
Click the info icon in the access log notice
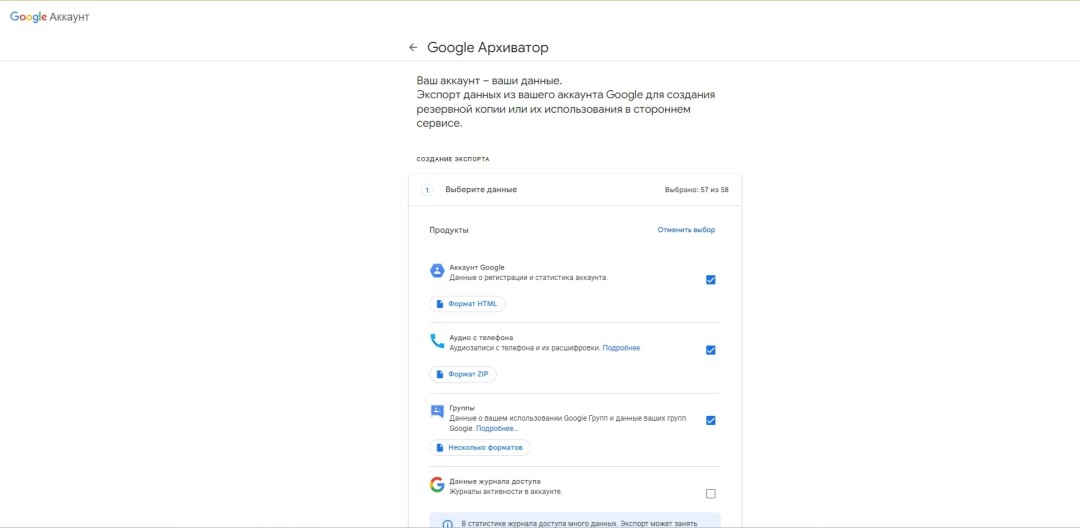[x=447, y=523]
